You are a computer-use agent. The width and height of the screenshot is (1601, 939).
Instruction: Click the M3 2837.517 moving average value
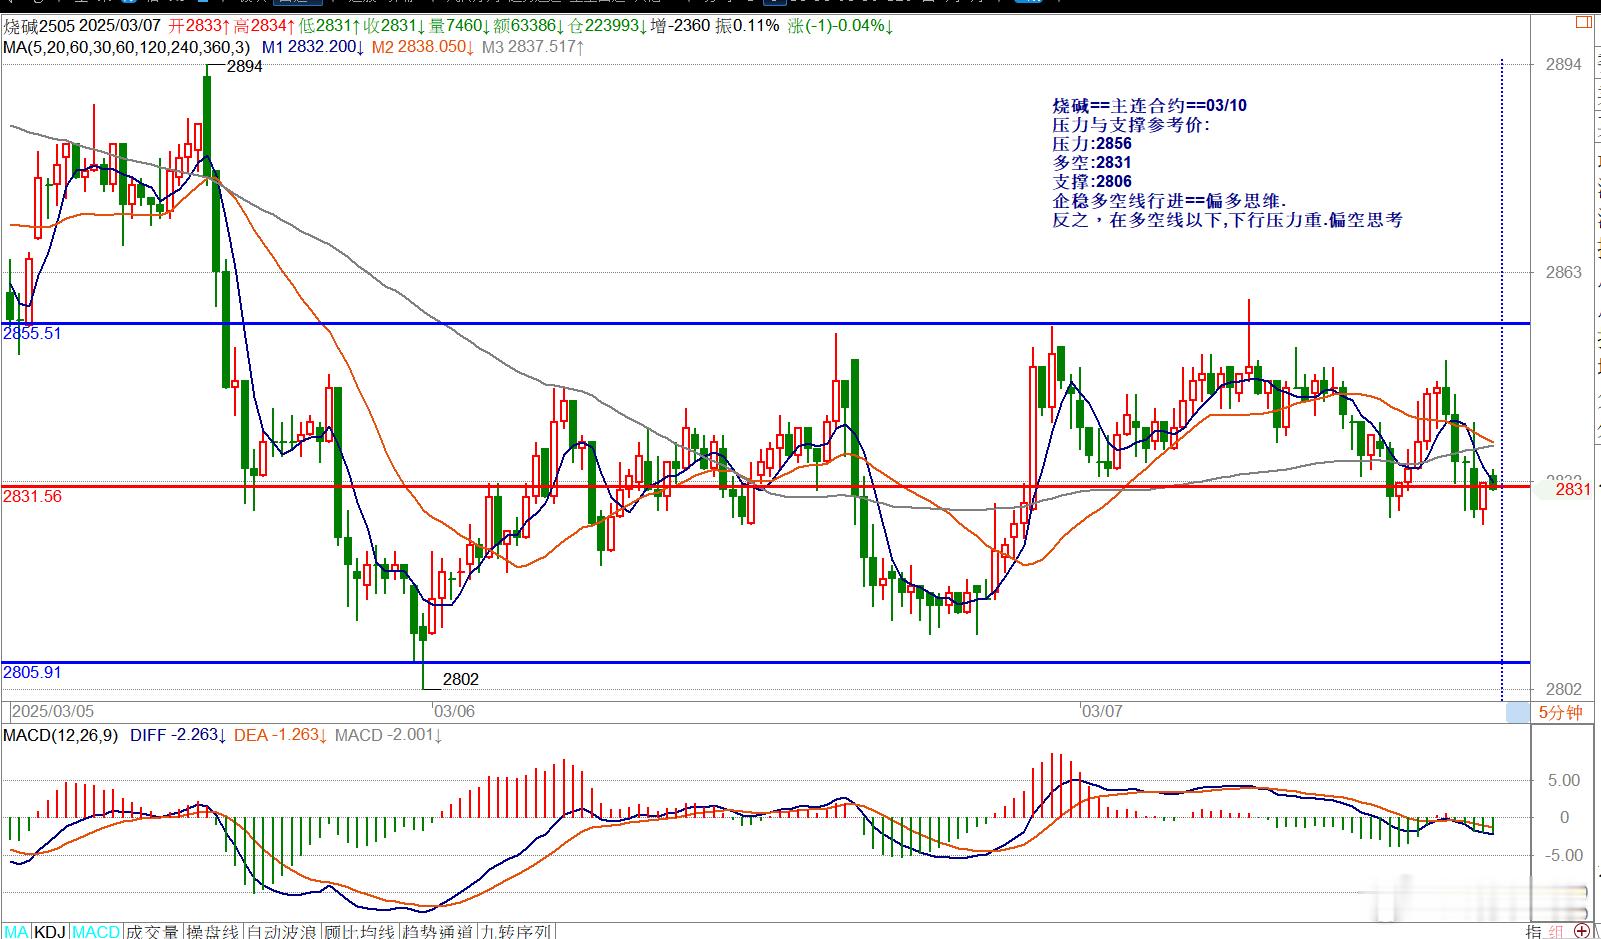[532, 46]
